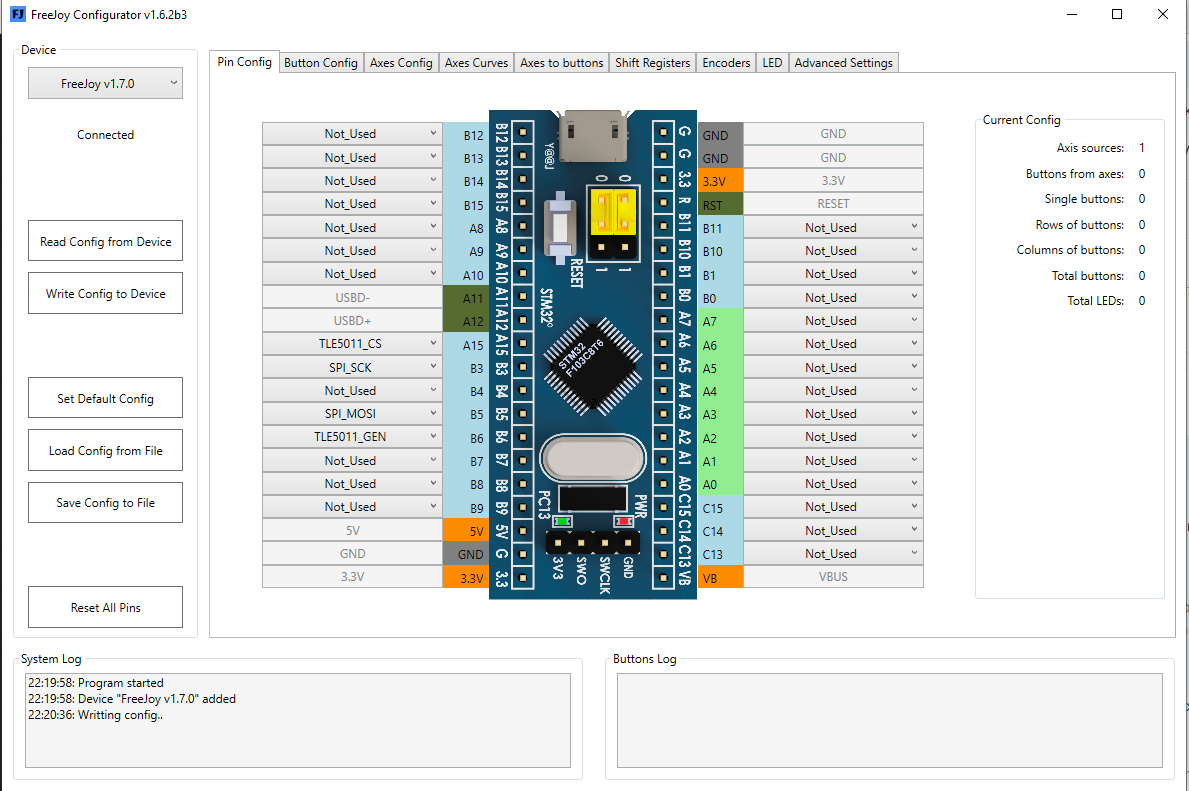
Task: Open the pin B11 function dropdown
Action: pos(833,228)
